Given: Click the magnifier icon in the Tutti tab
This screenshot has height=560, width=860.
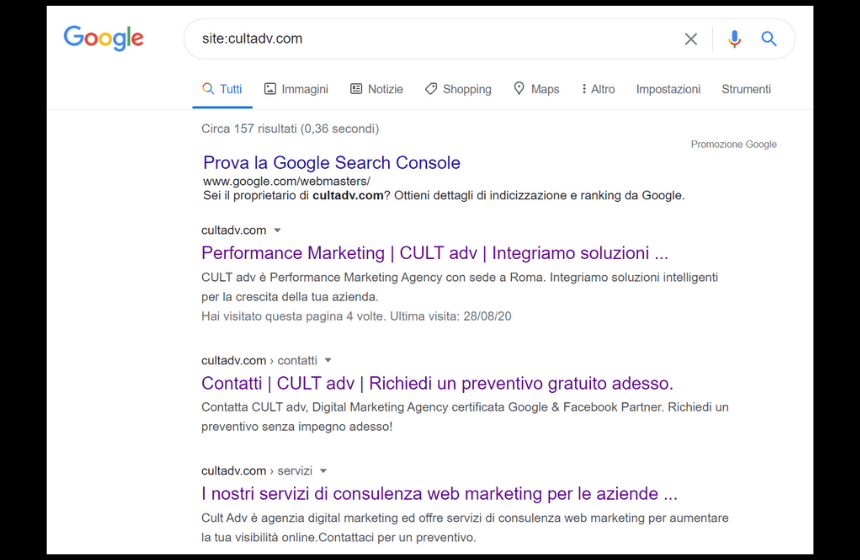Looking at the screenshot, I should (x=208, y=89).
